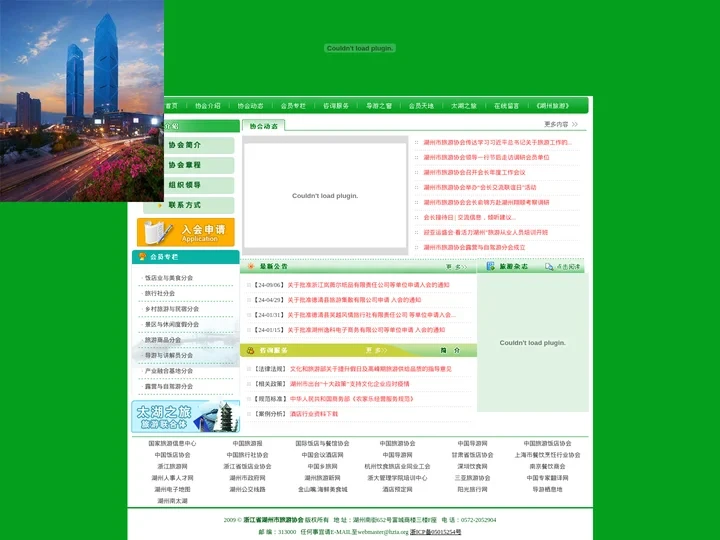The image size is (720, 540).
Task: Open the news item 会长接待日 | 交流信息
Action: tap(469, 217)
